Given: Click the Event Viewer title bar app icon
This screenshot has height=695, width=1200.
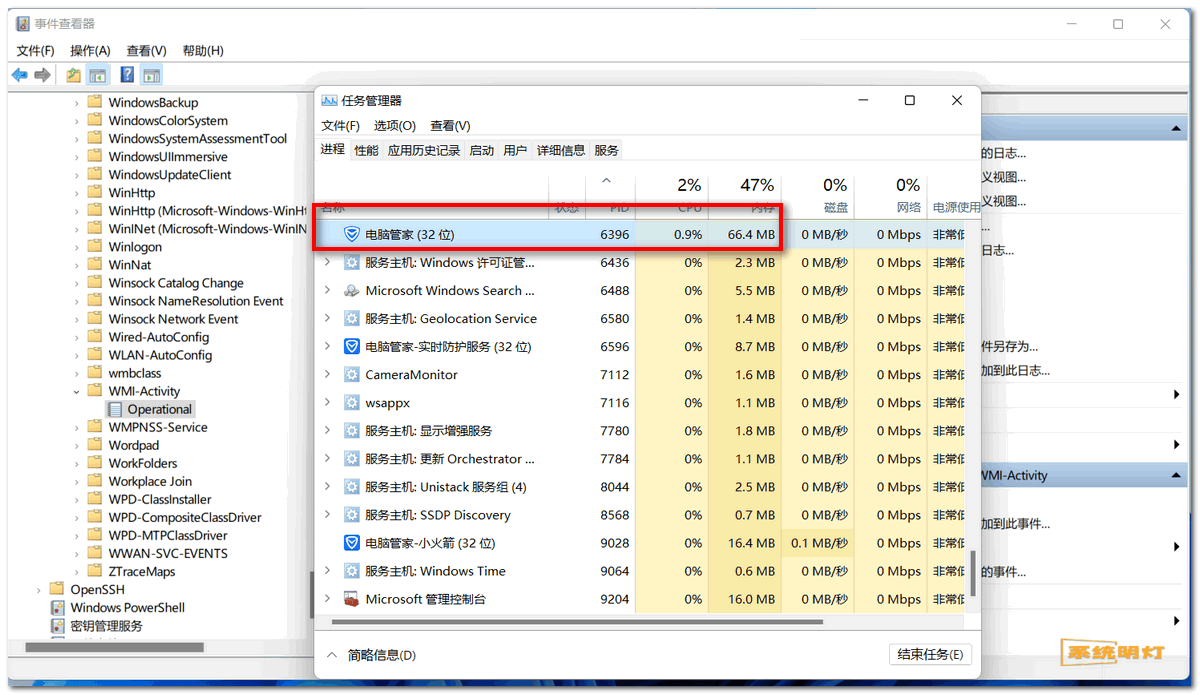Looking at the screenshot, I should pyautogui.click(x=23, y=24).
